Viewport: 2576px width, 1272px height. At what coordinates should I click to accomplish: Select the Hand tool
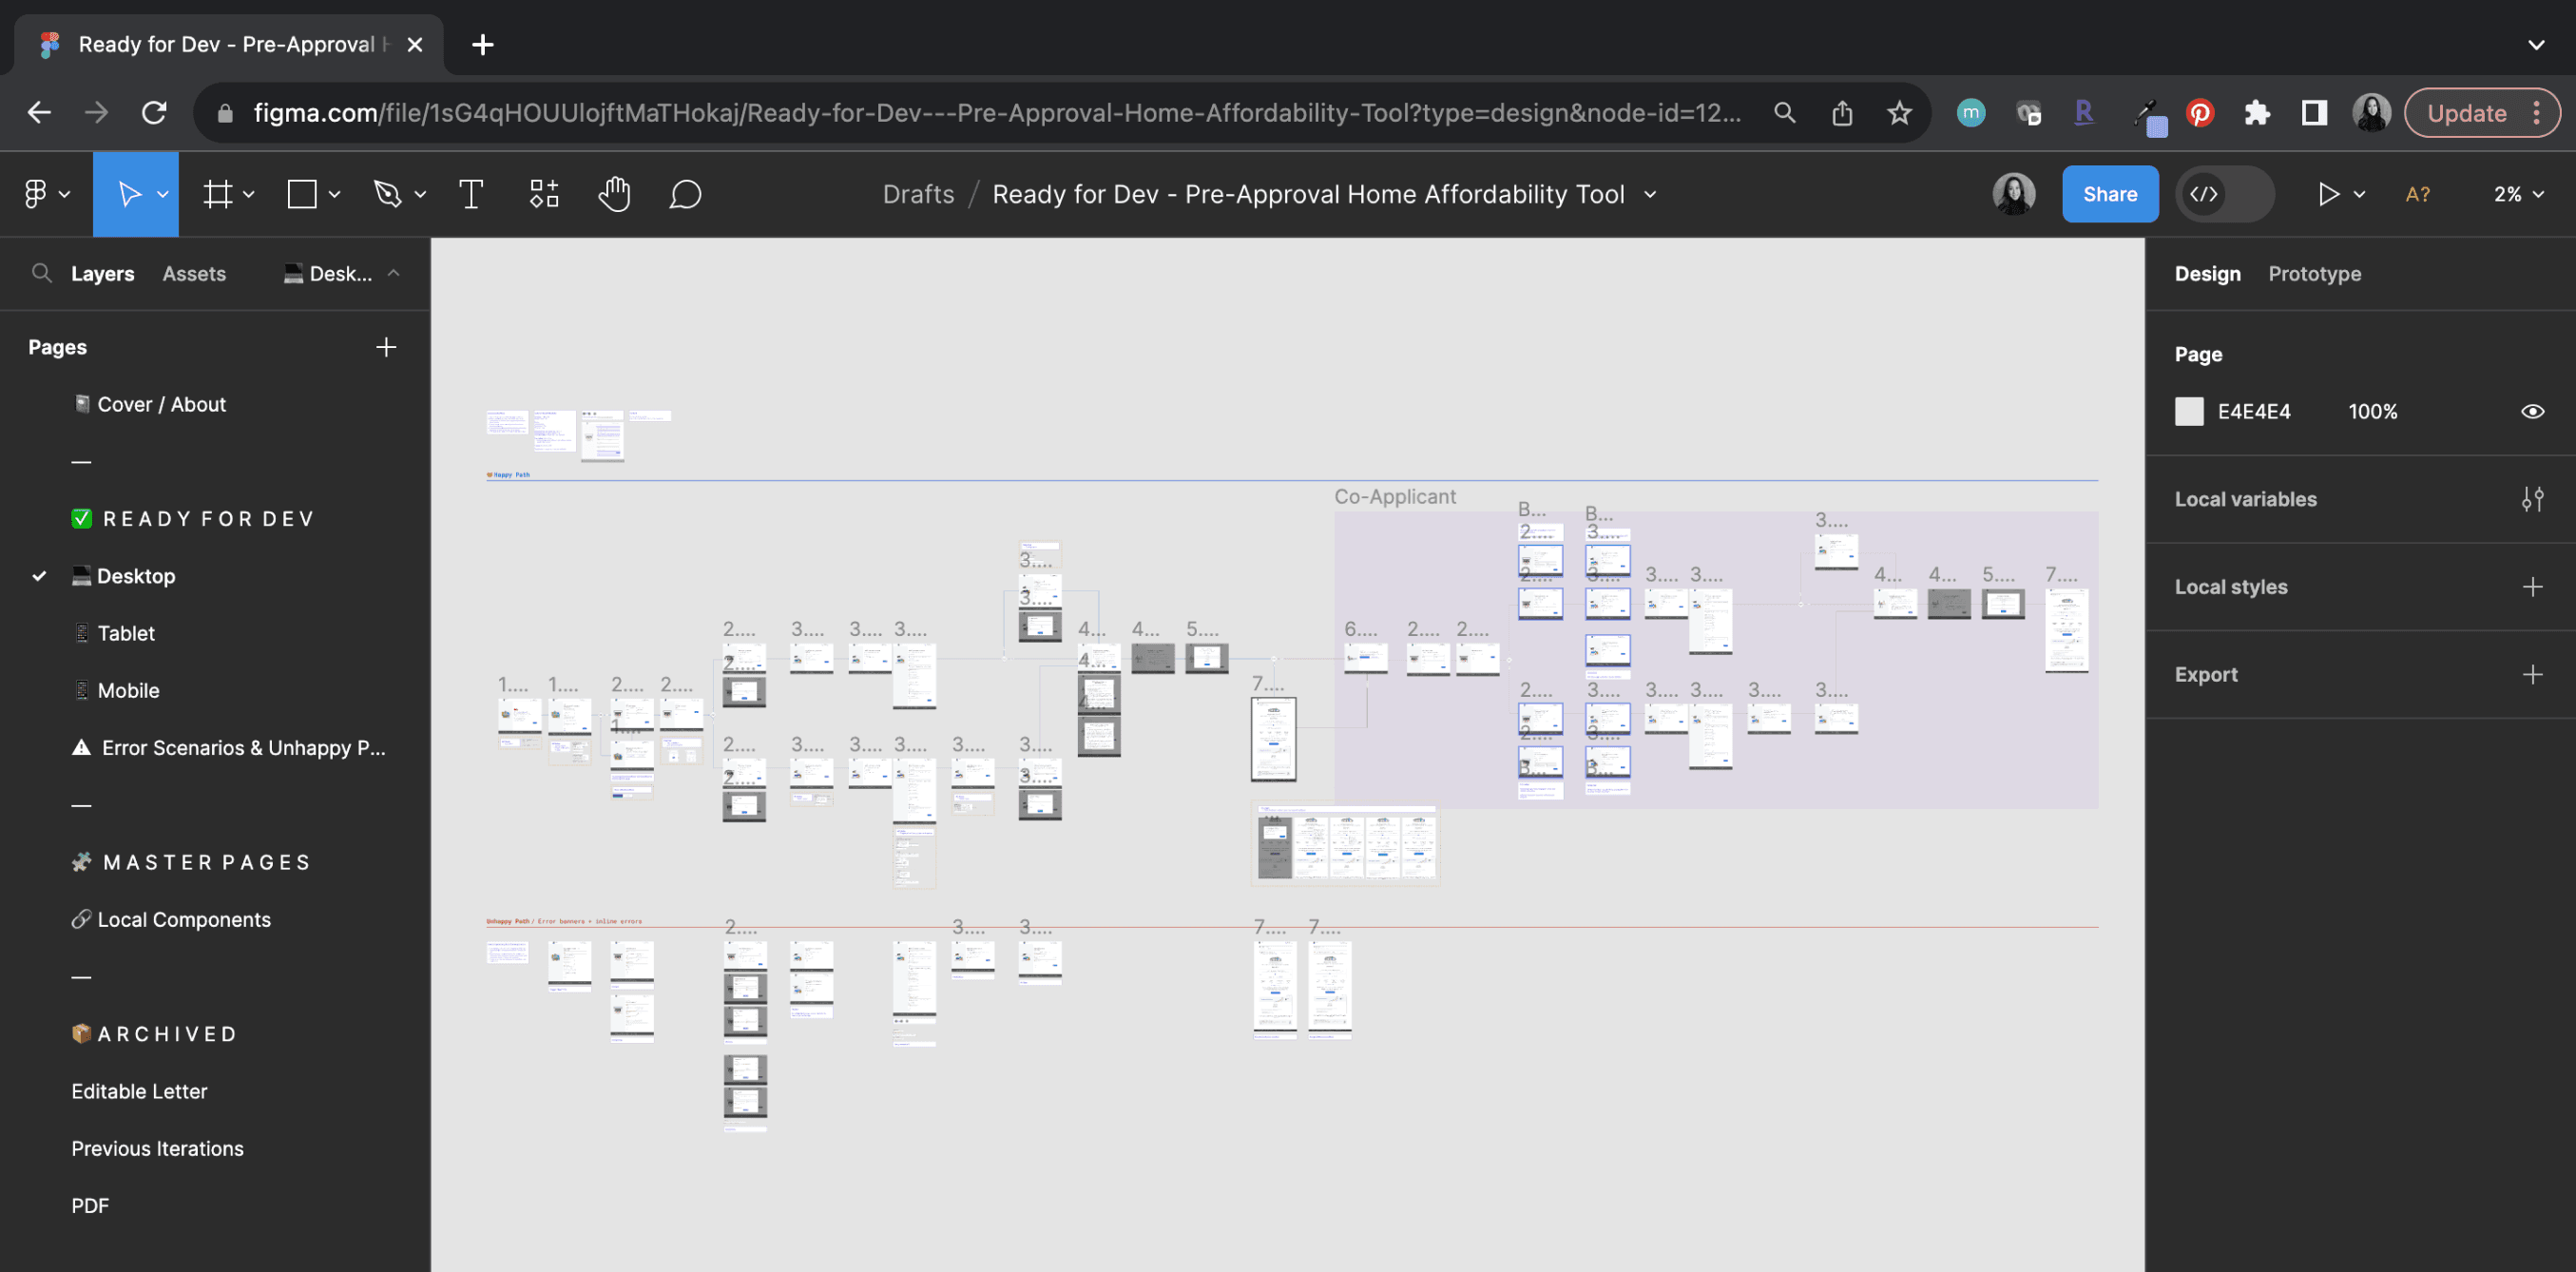(x=614, y=194)
